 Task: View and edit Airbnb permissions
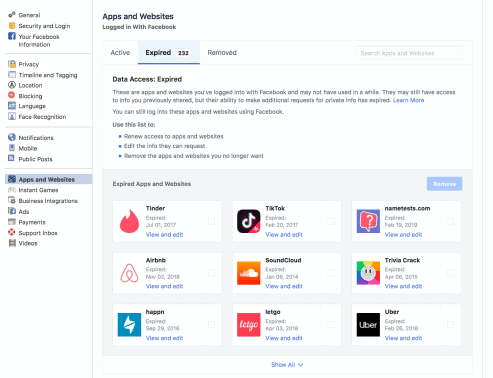(x=164, y=286)
